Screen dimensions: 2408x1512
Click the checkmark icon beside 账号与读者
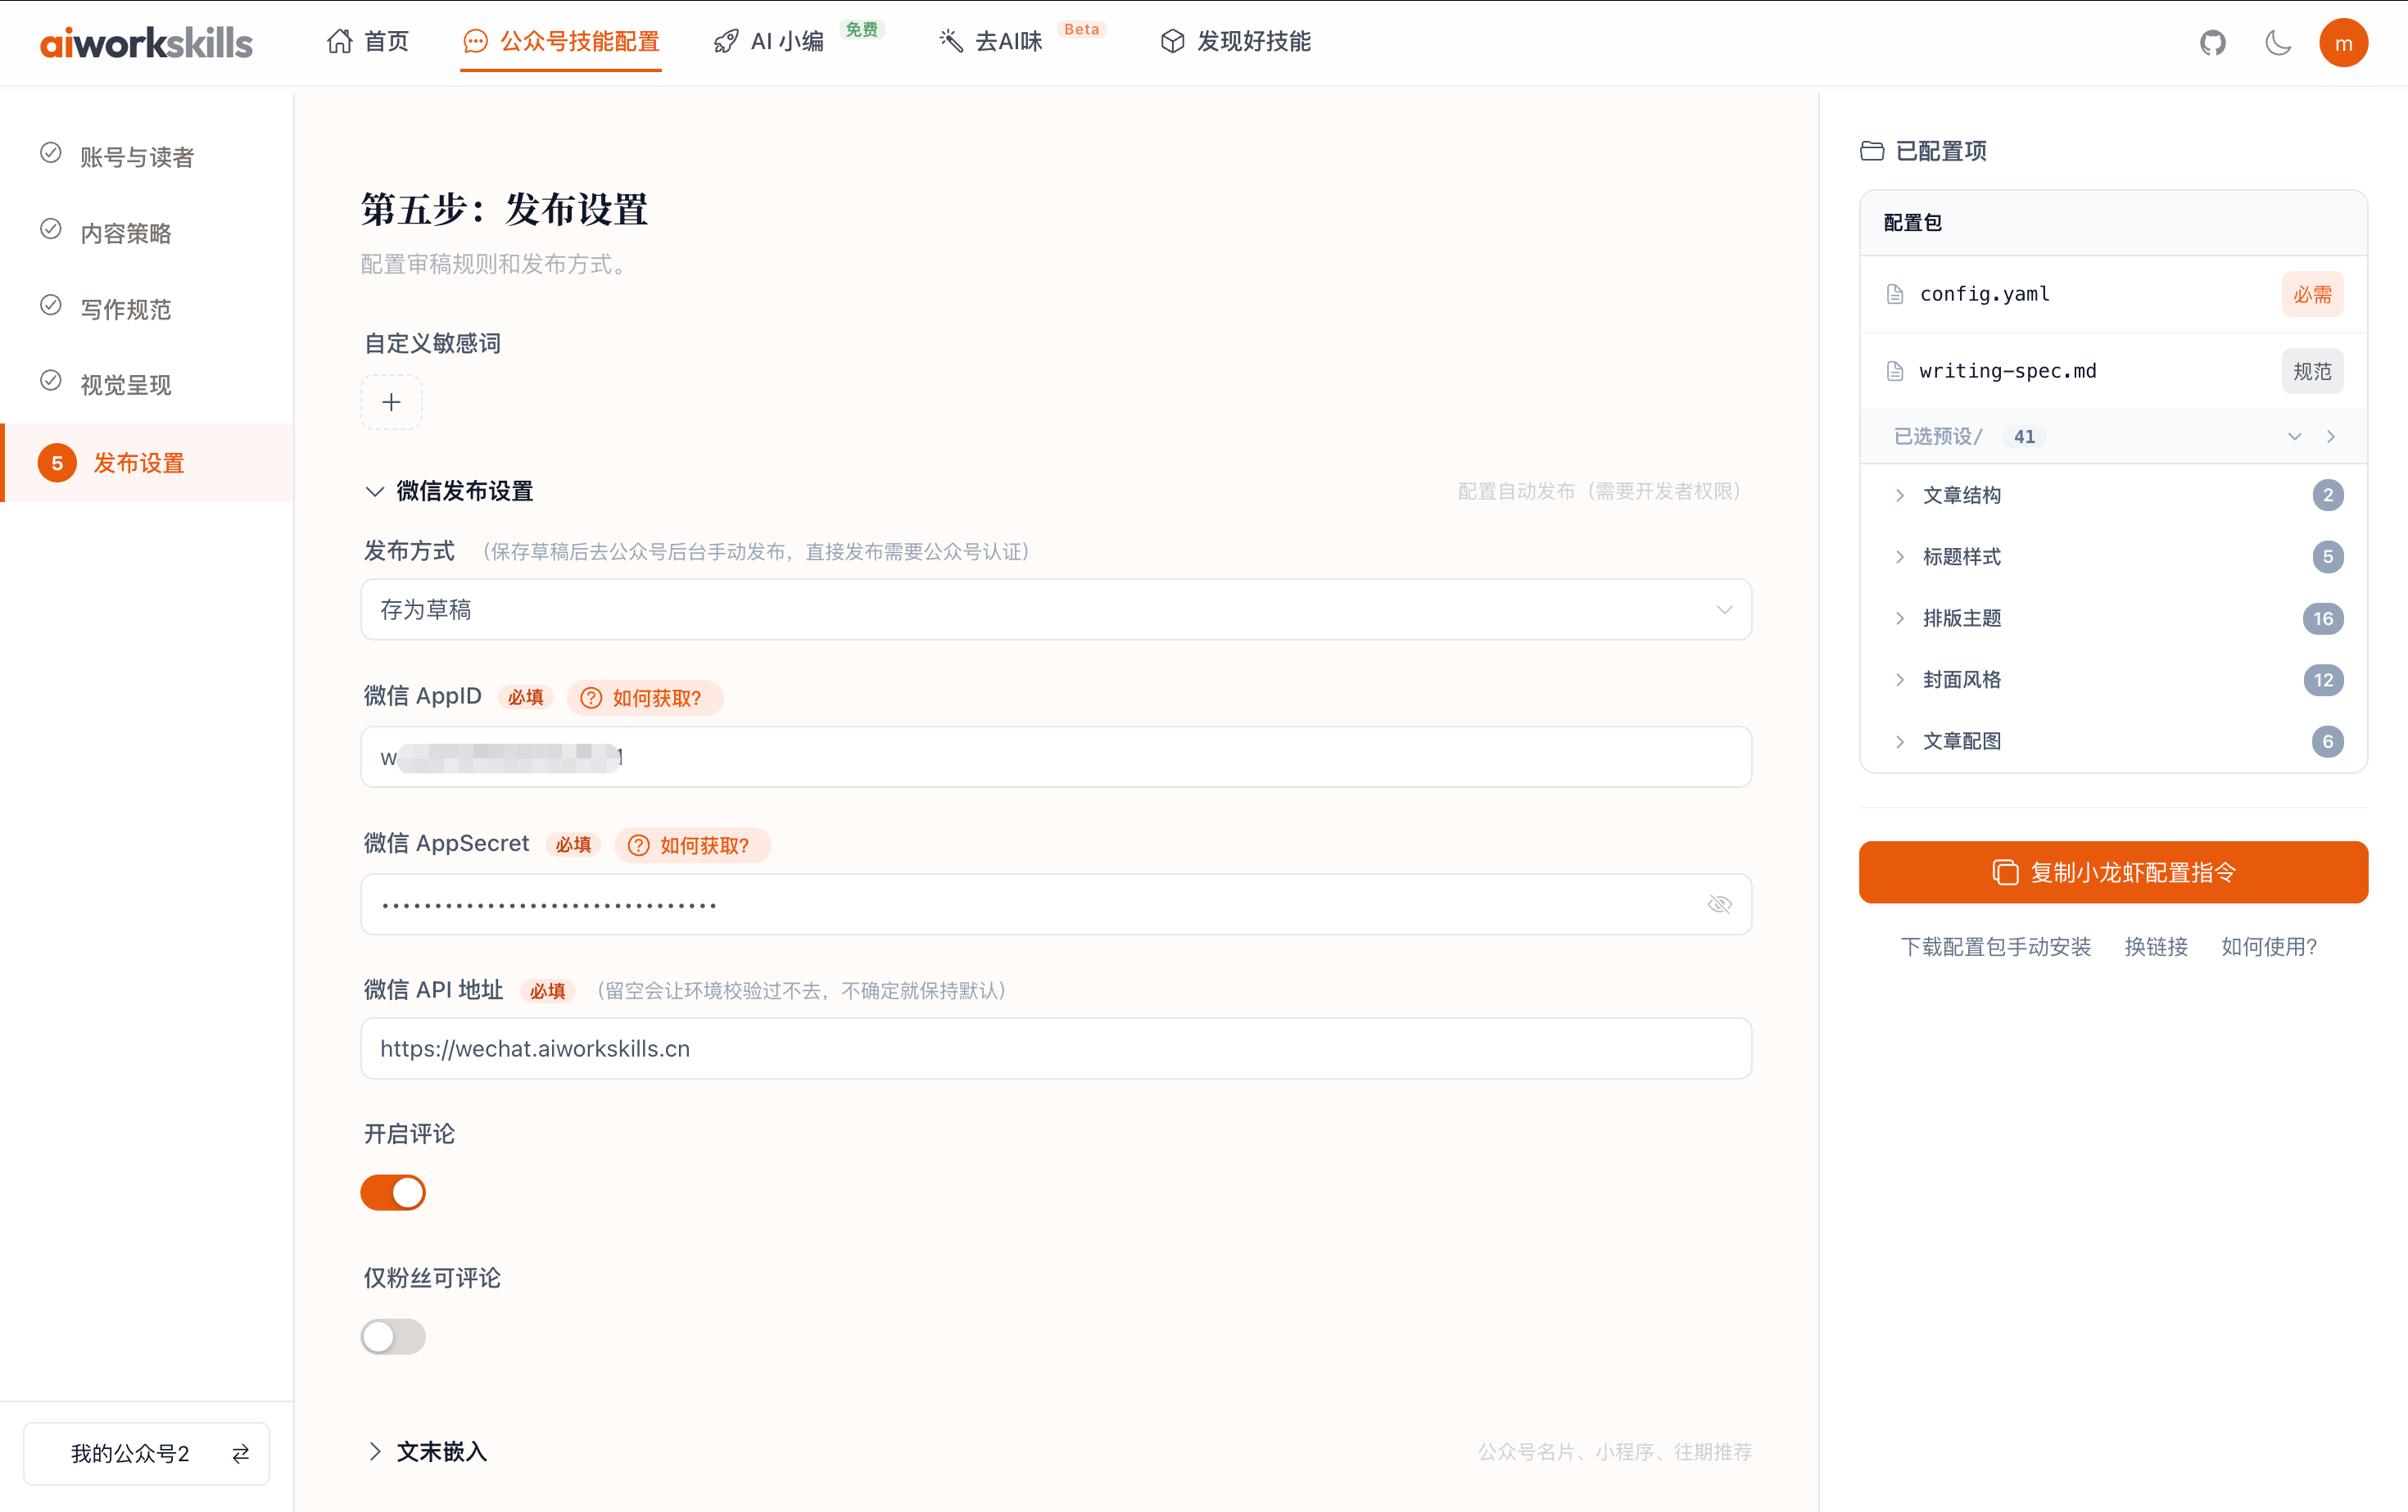pos(51,153)
